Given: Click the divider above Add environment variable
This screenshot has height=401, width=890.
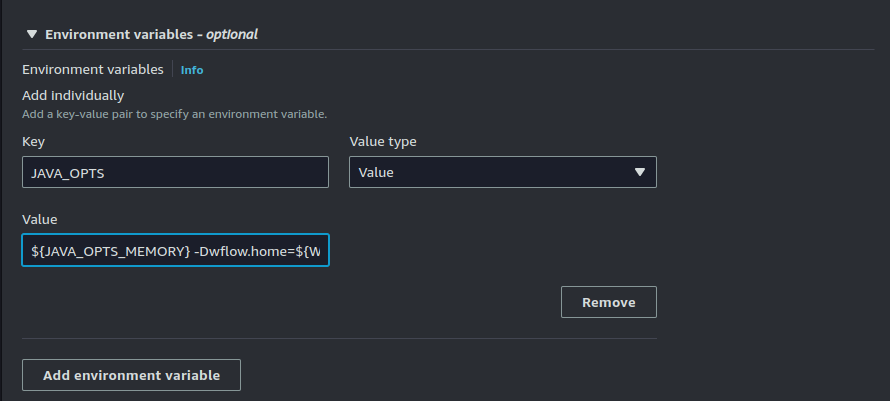Looking at the screenshot, I should coord(339,338).
